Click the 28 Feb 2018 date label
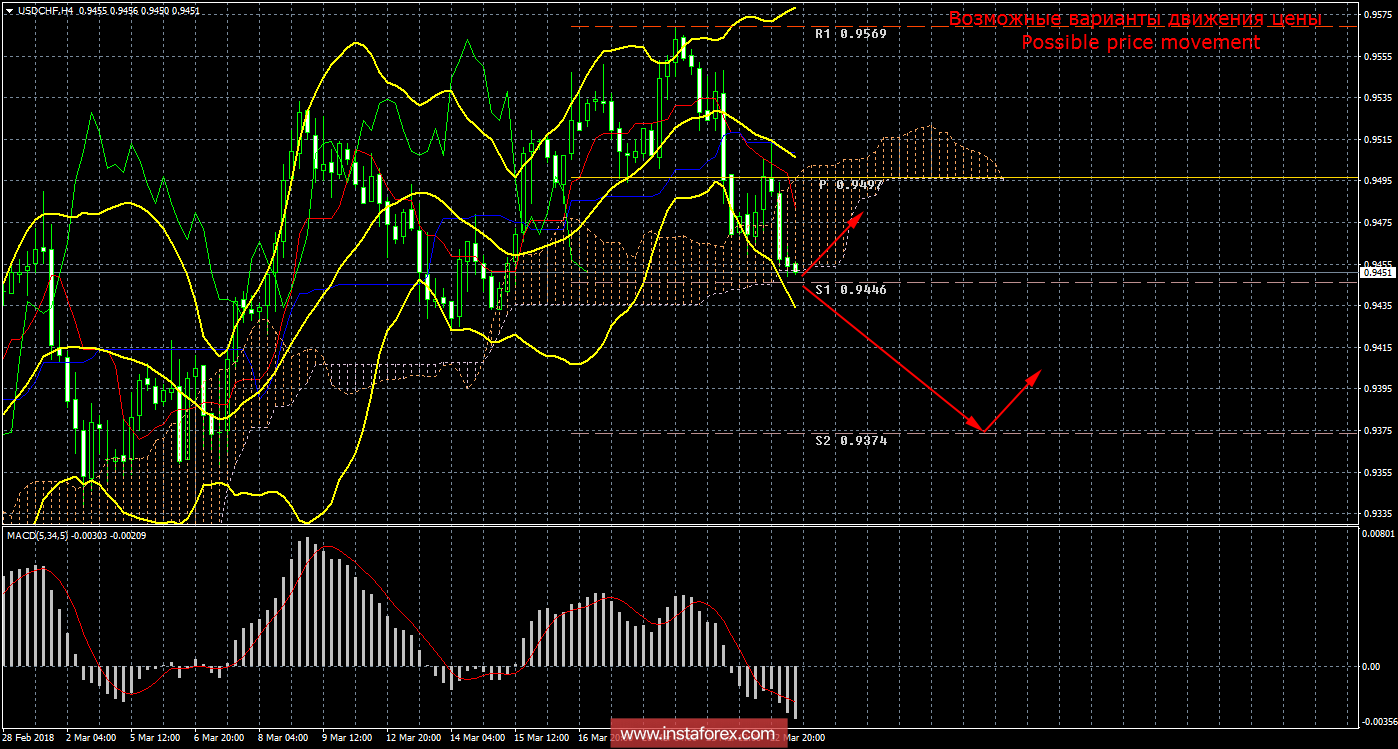The width and height of the screenshot is (1398, 749). pyautogui.click(x=26, y=737)
